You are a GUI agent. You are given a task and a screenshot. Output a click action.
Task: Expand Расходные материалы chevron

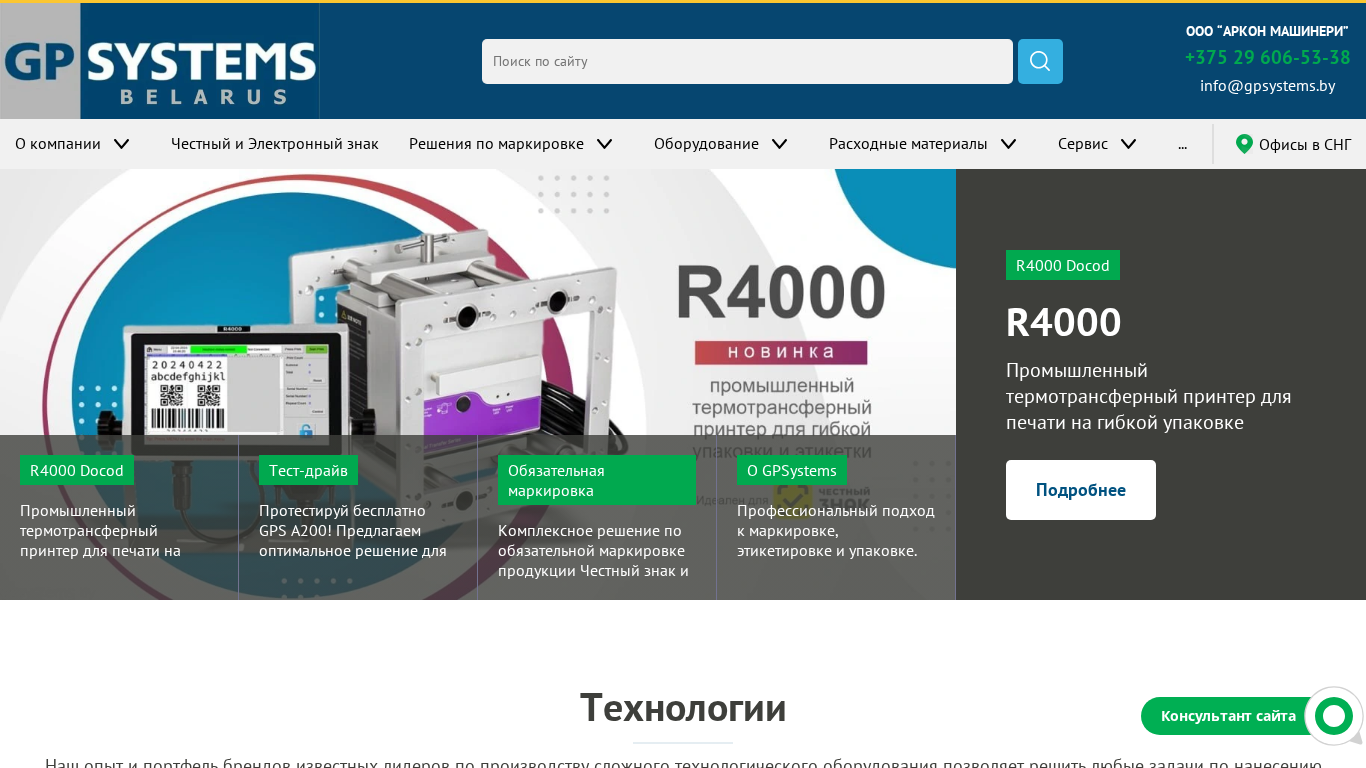pyautogui.click(x=1009, y=144)
